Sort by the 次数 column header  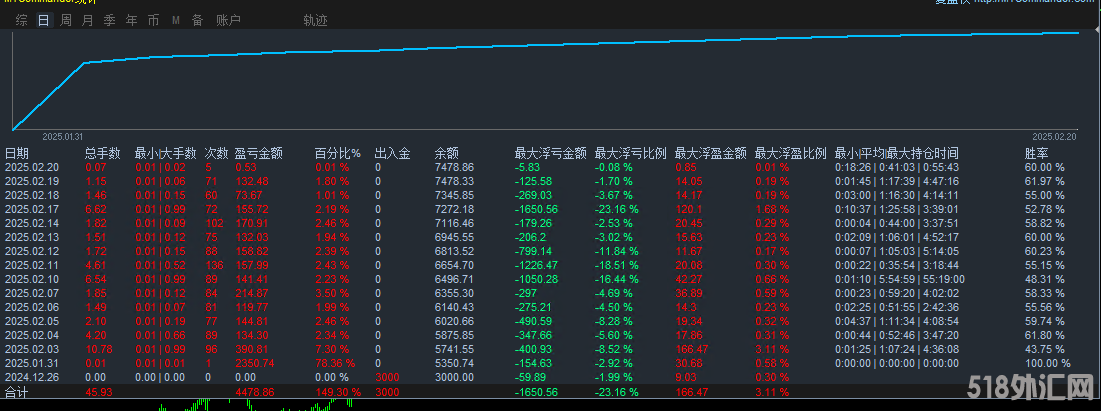(216, 153)
